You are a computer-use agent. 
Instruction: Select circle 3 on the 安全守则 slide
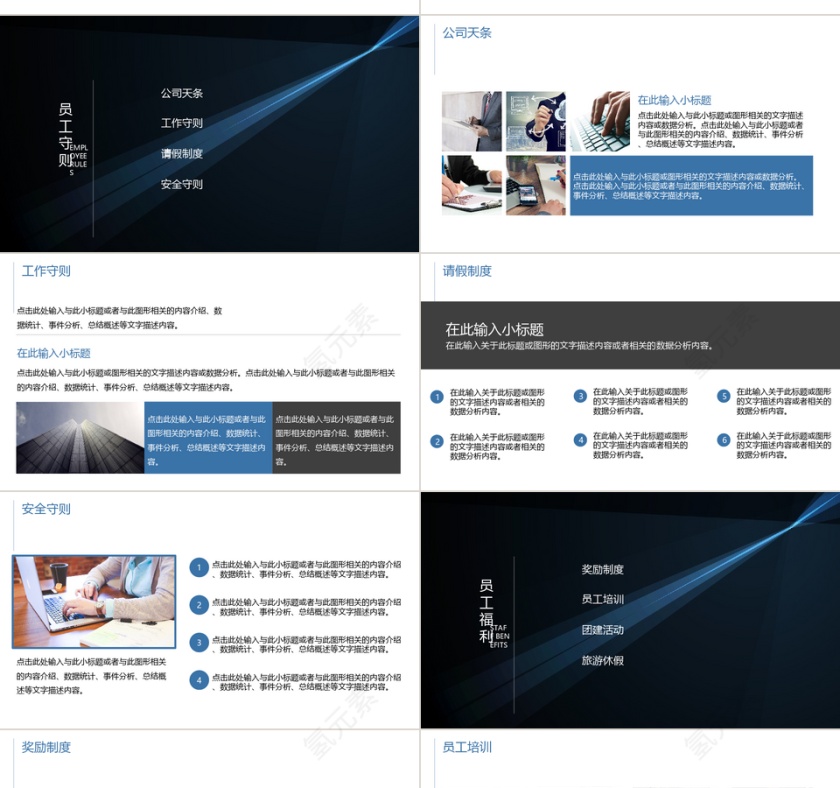pos(200,643)
